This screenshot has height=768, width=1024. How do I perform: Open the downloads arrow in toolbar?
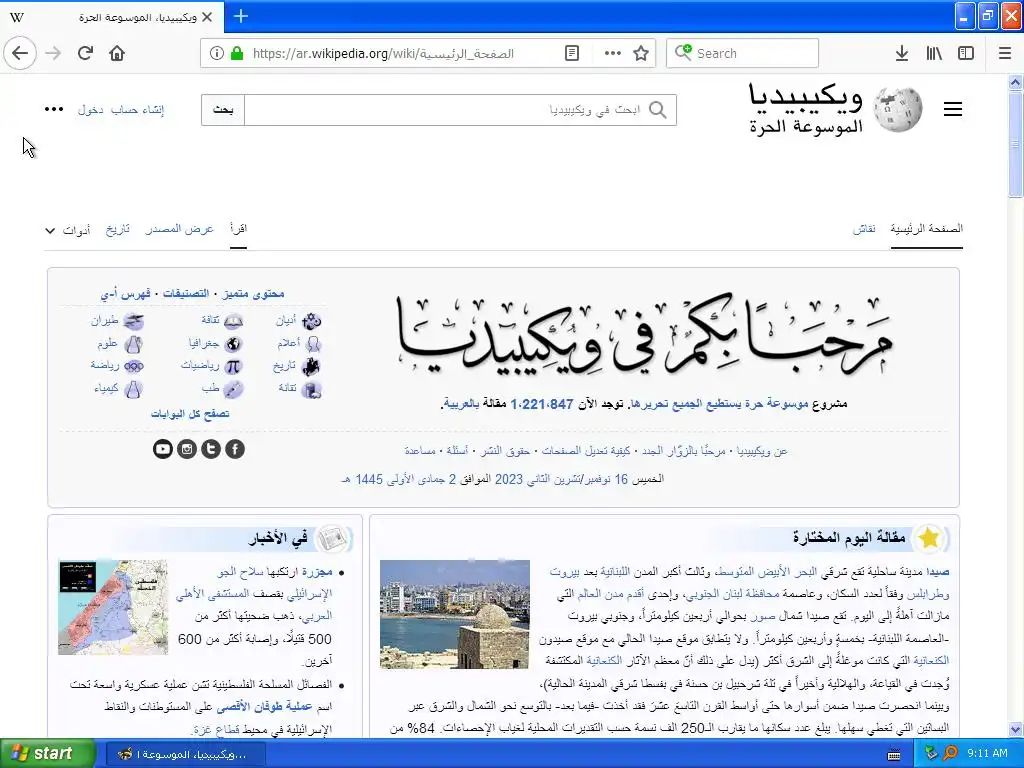(x=901, y=53)
